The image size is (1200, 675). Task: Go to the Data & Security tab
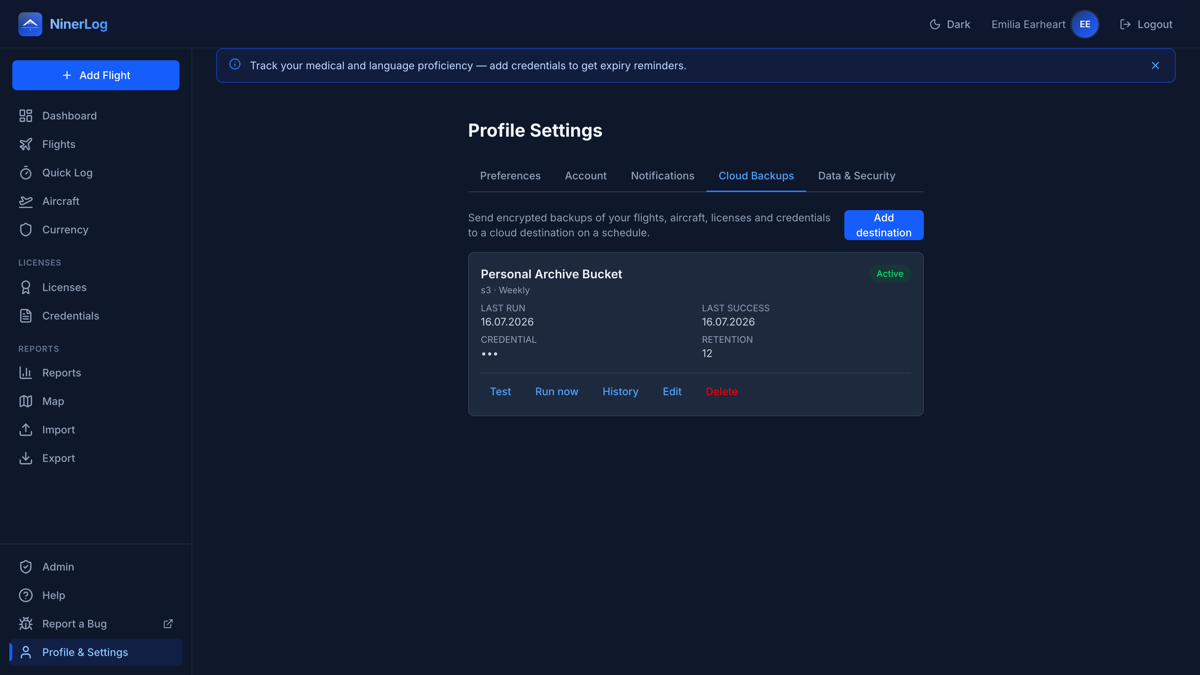(857, 176)
